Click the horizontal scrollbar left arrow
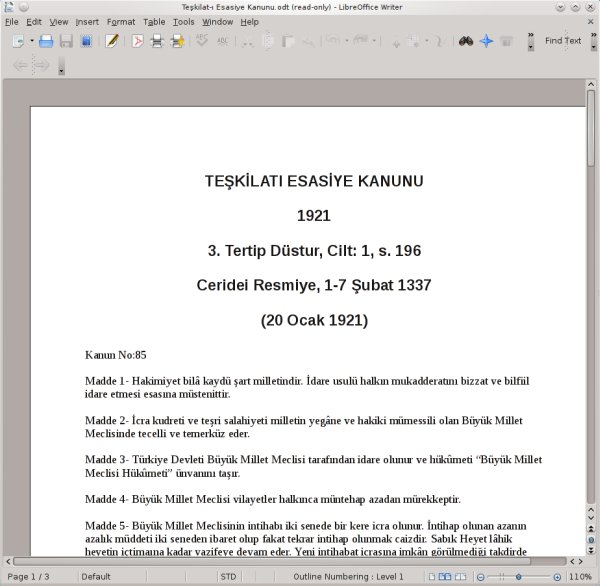 coord(8,562)
